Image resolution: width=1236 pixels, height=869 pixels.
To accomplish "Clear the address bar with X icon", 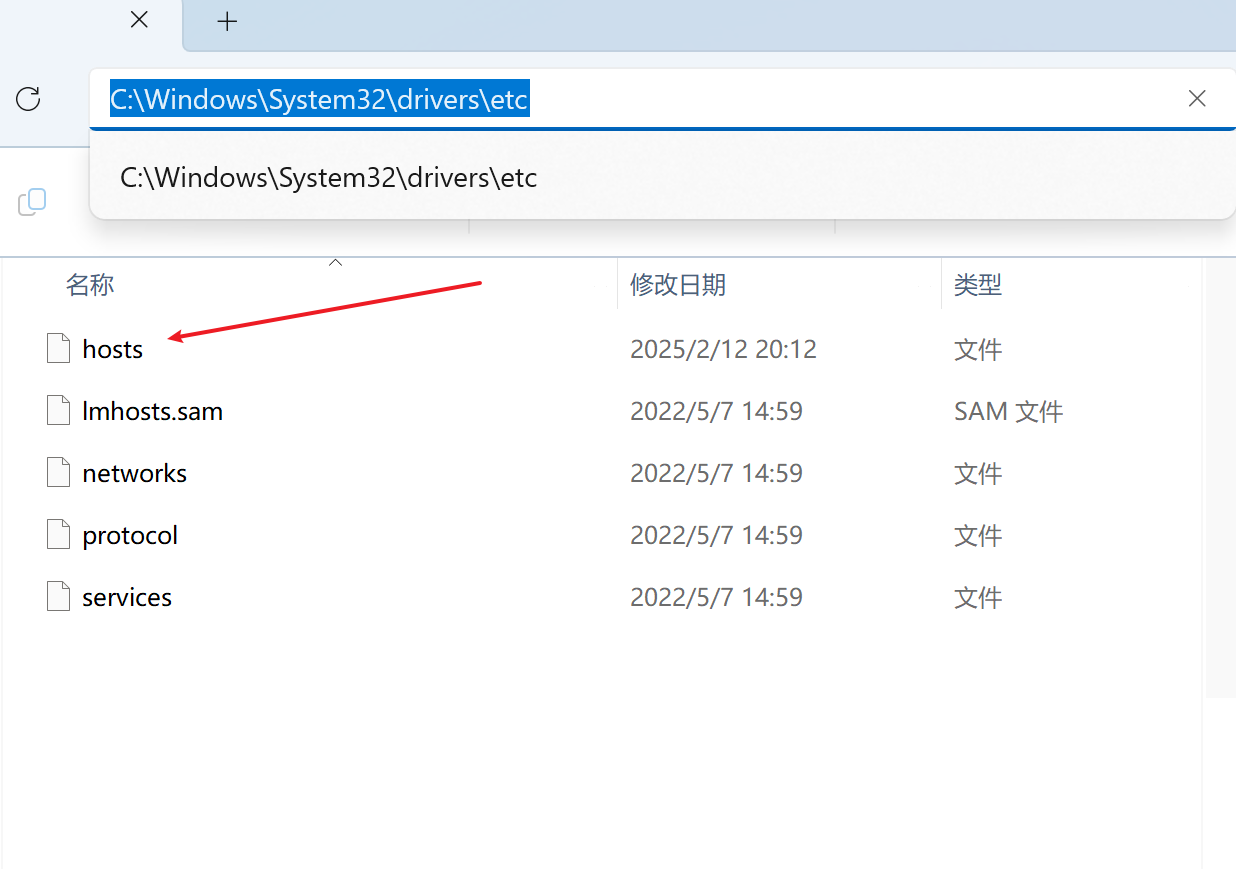I will (x=1196, y=98).
